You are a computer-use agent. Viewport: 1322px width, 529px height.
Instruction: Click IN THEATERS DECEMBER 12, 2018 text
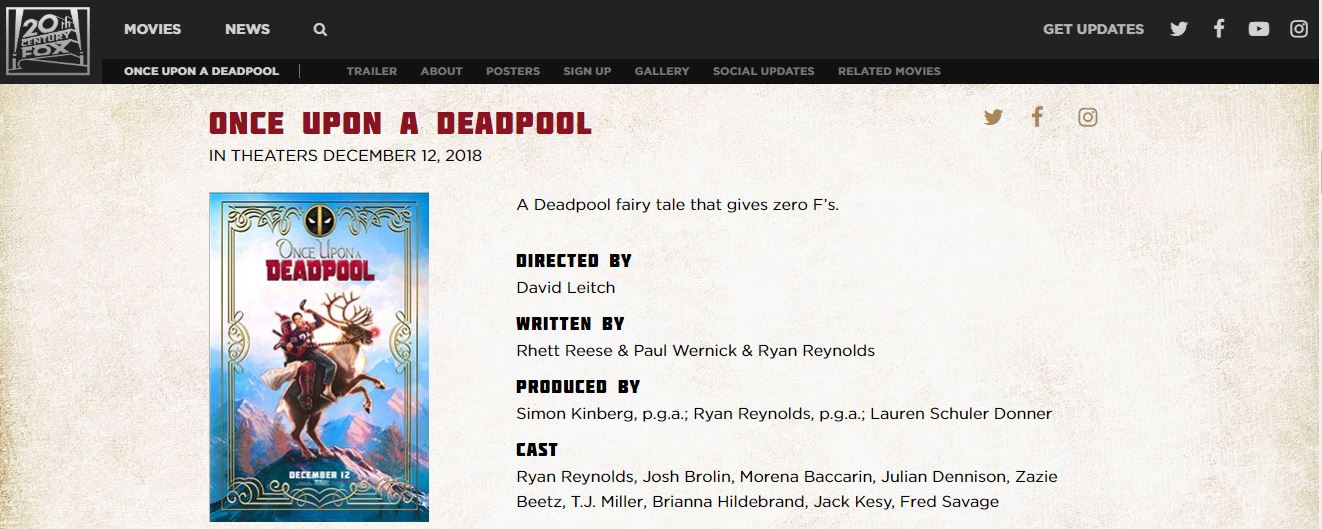[x=345, y=156]
